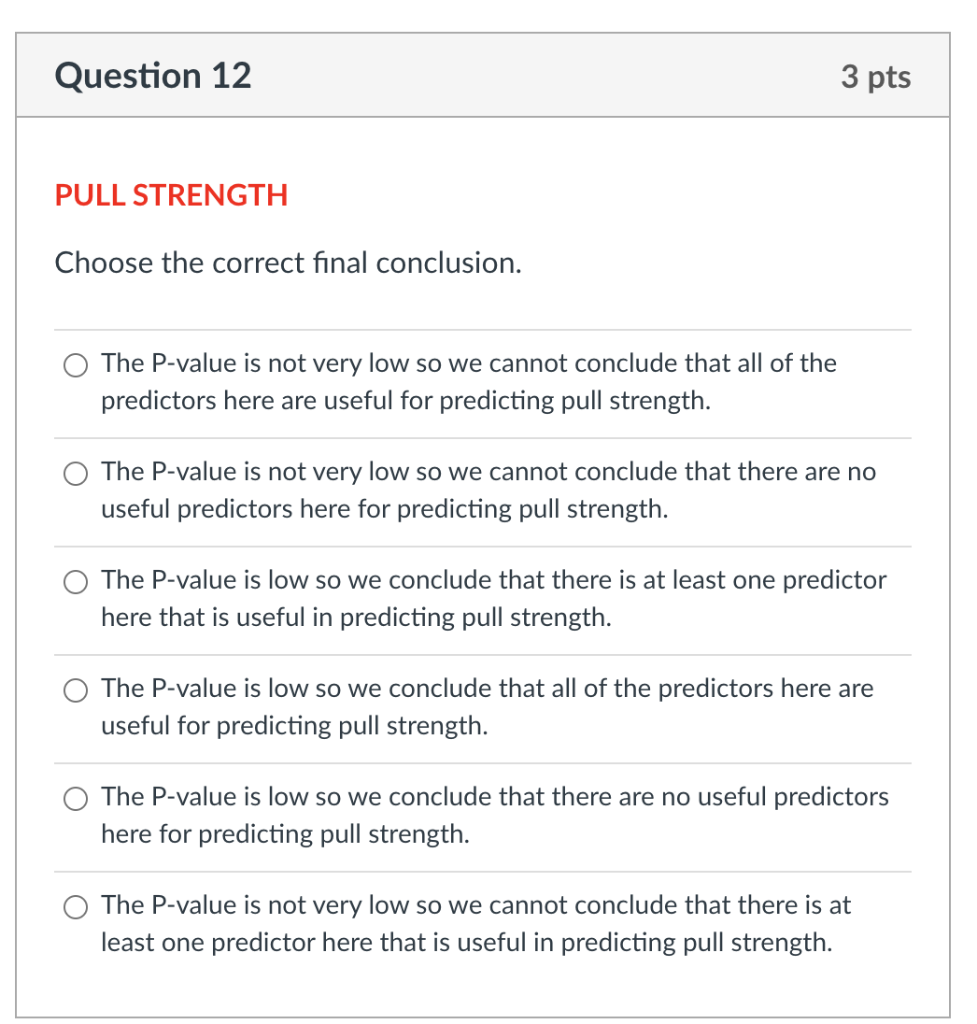977x1024 pixels.
Task: Select the option stating we cannot conclude no useful predictors
Action: pos(75,473)
